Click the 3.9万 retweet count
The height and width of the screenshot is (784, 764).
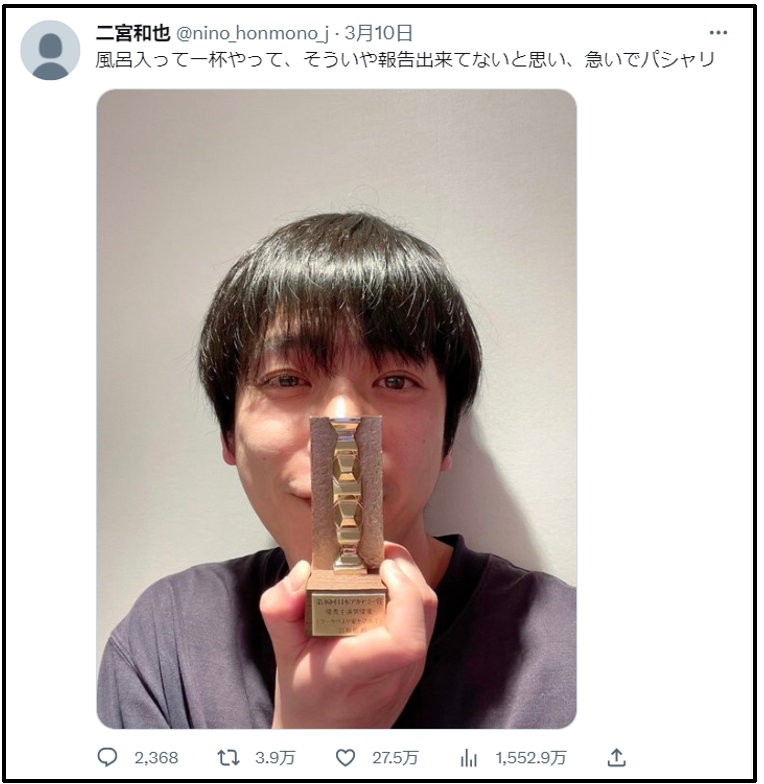(274, 758)
